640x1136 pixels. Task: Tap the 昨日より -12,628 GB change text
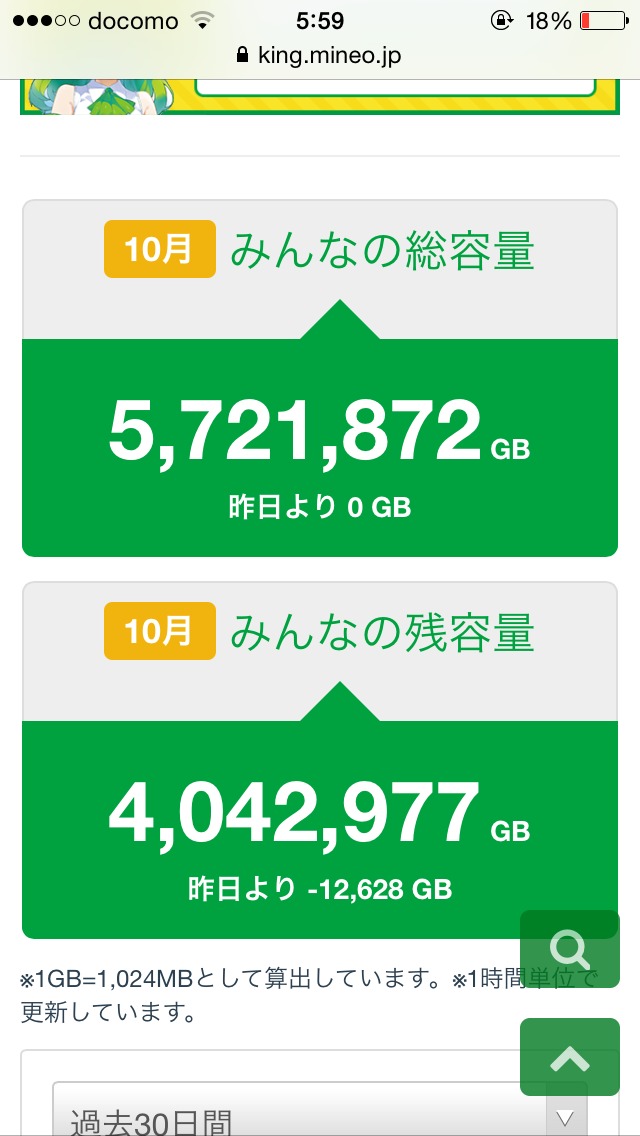tap(320, 888)
